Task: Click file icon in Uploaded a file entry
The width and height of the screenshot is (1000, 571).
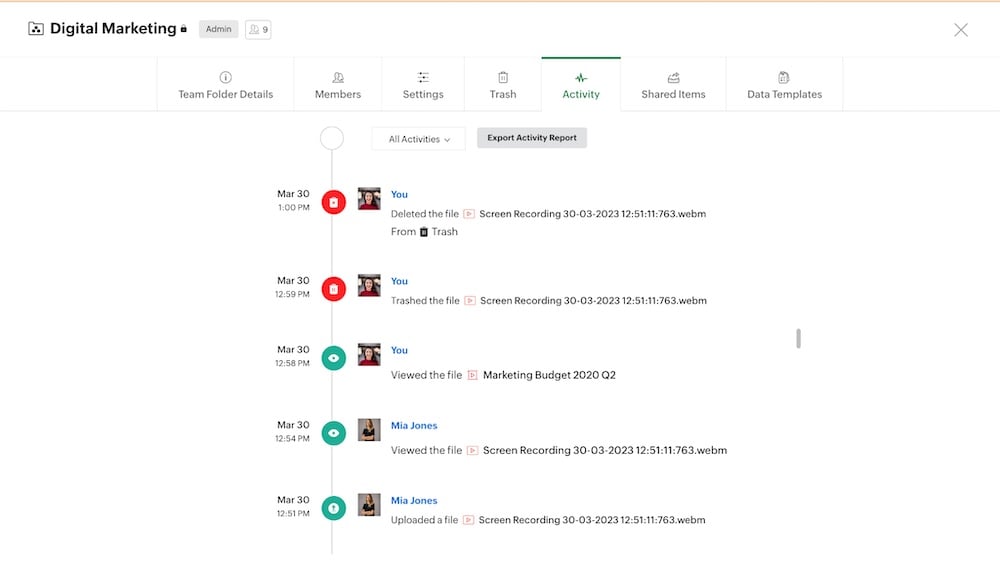Action: (x=468, y=520)
